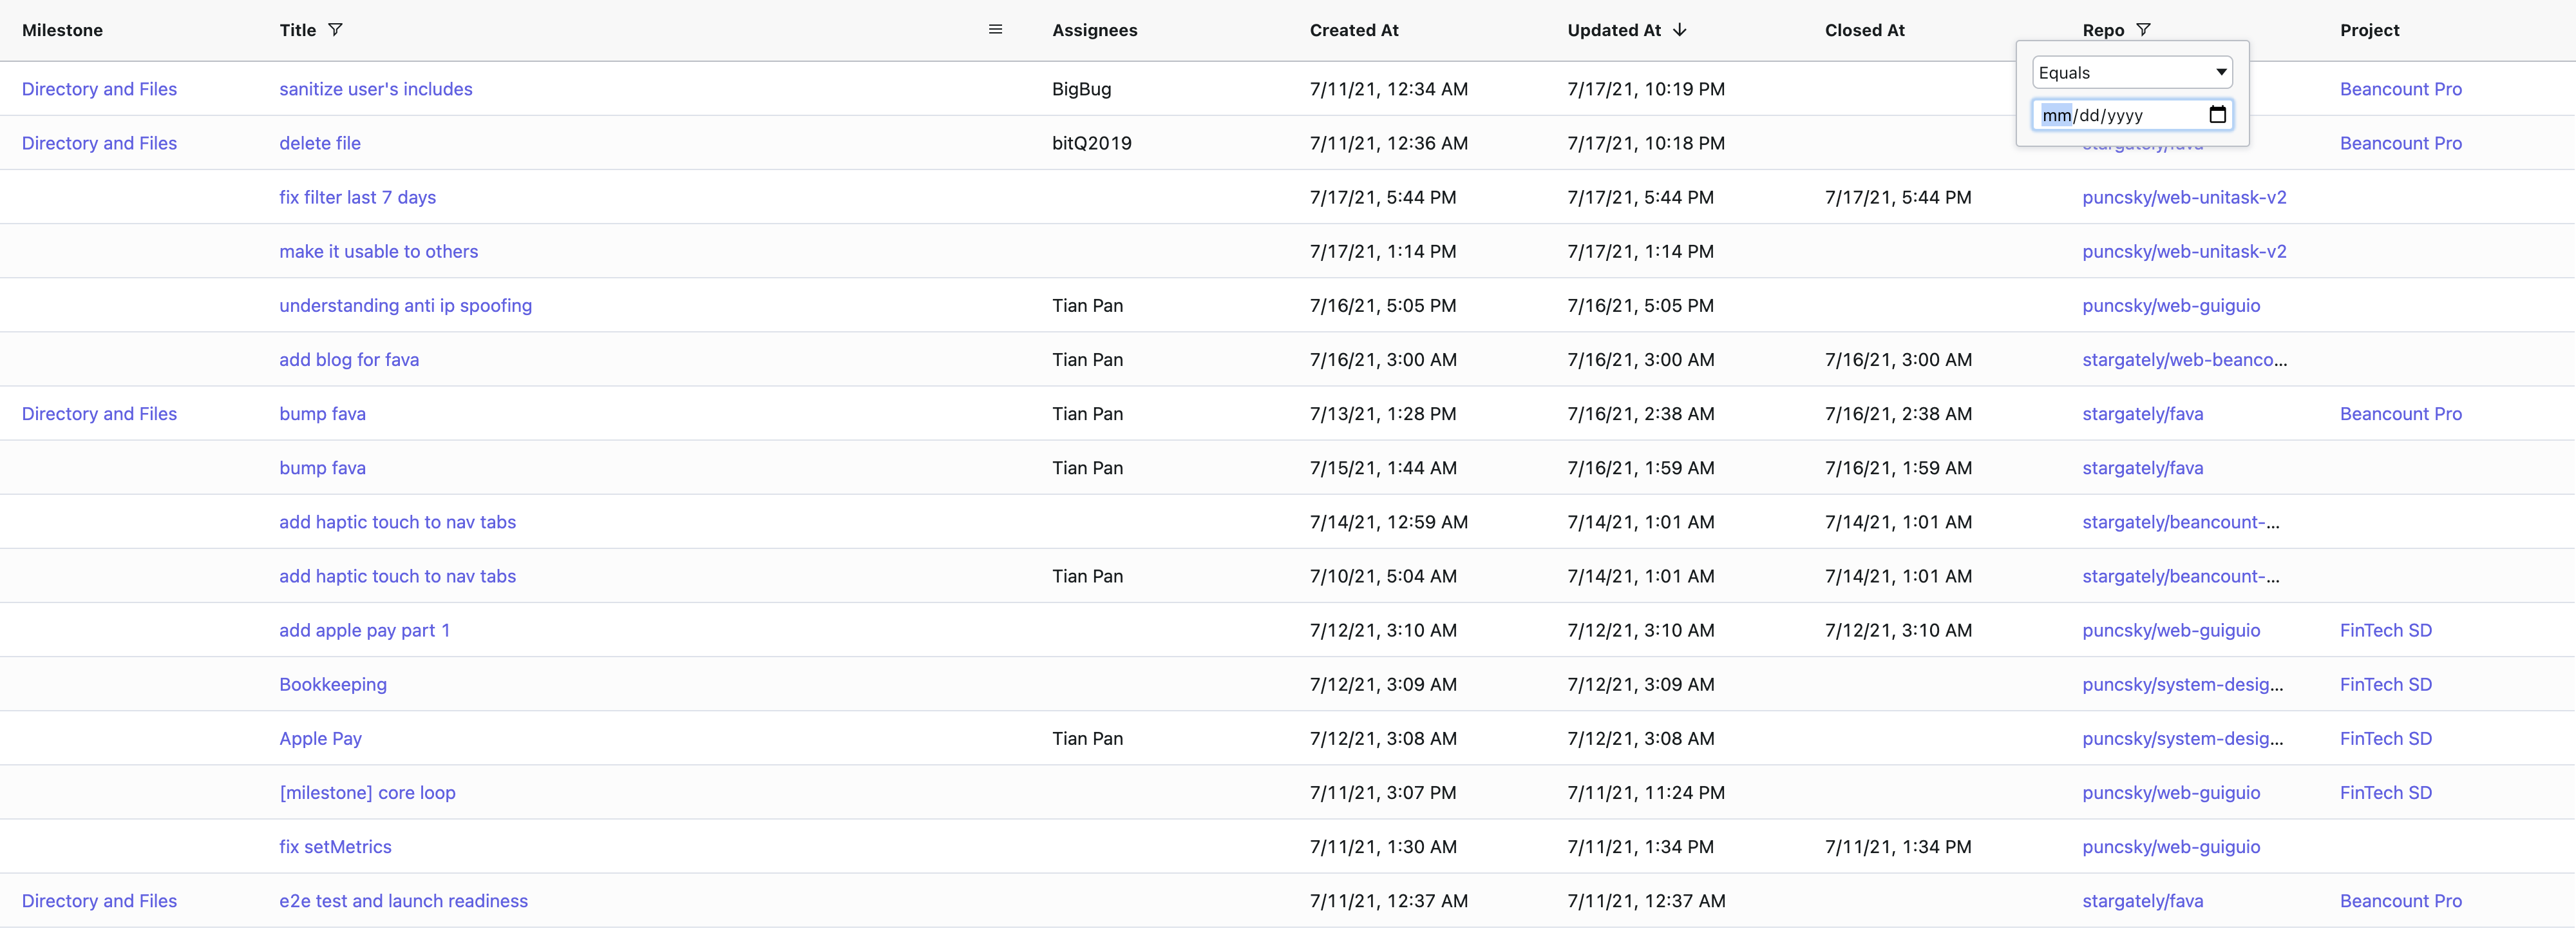
Task: Open the puncsky/web-unitask-v2 repo link in the 'make it usable to others' row
Action: (x=2184, y=251)
